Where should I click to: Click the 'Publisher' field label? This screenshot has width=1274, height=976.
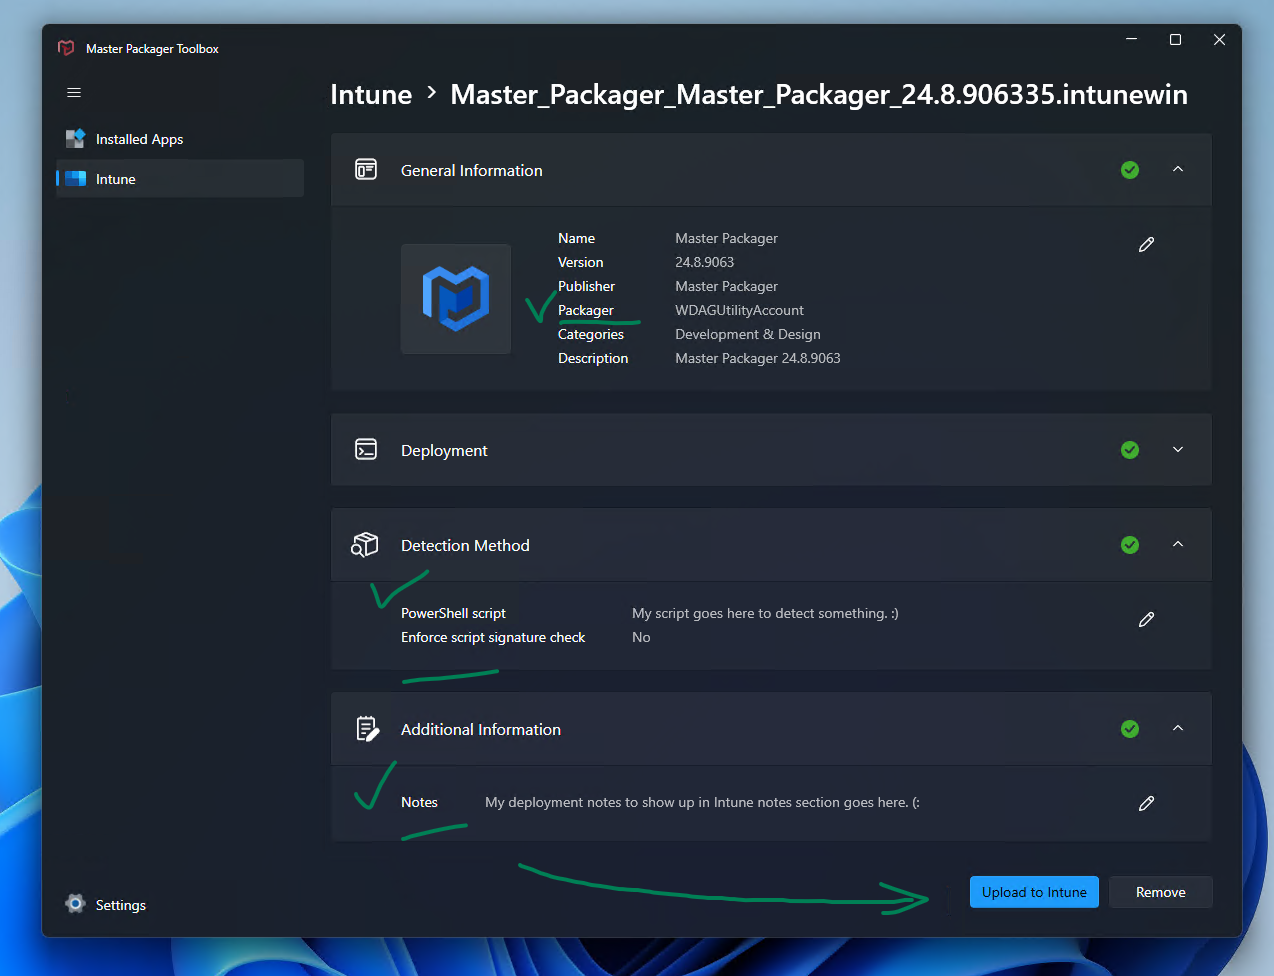(586, 286)
